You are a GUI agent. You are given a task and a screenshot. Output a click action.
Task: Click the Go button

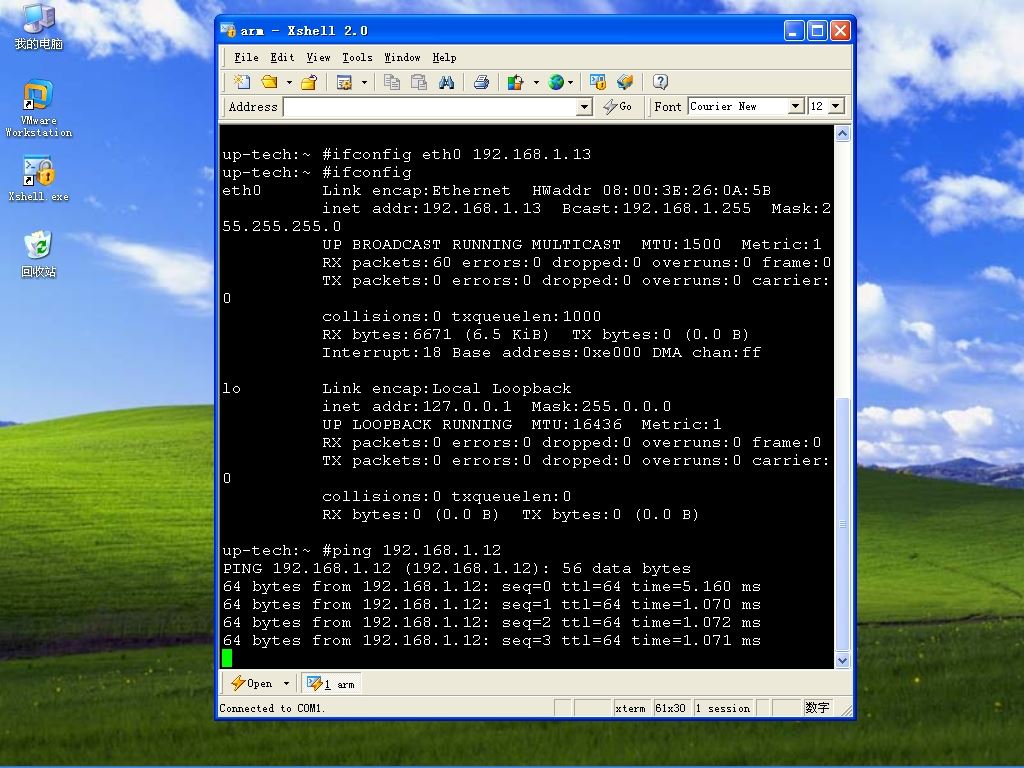click(x=617, y=106)
